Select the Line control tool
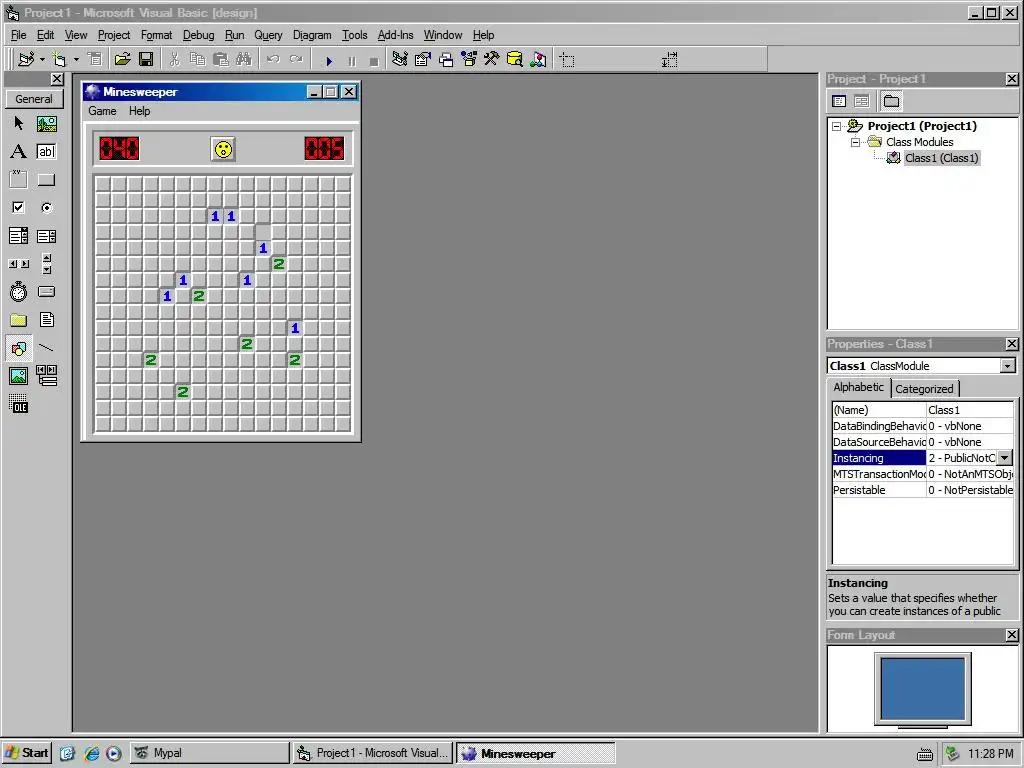Image resolution: width=1024 pixels, height=768 pixels. 46,348
